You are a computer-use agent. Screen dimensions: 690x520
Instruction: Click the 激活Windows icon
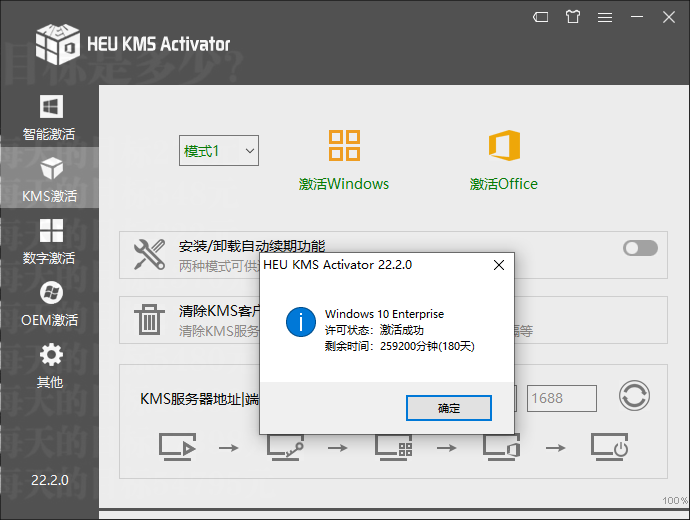click(x=344, y=146)
